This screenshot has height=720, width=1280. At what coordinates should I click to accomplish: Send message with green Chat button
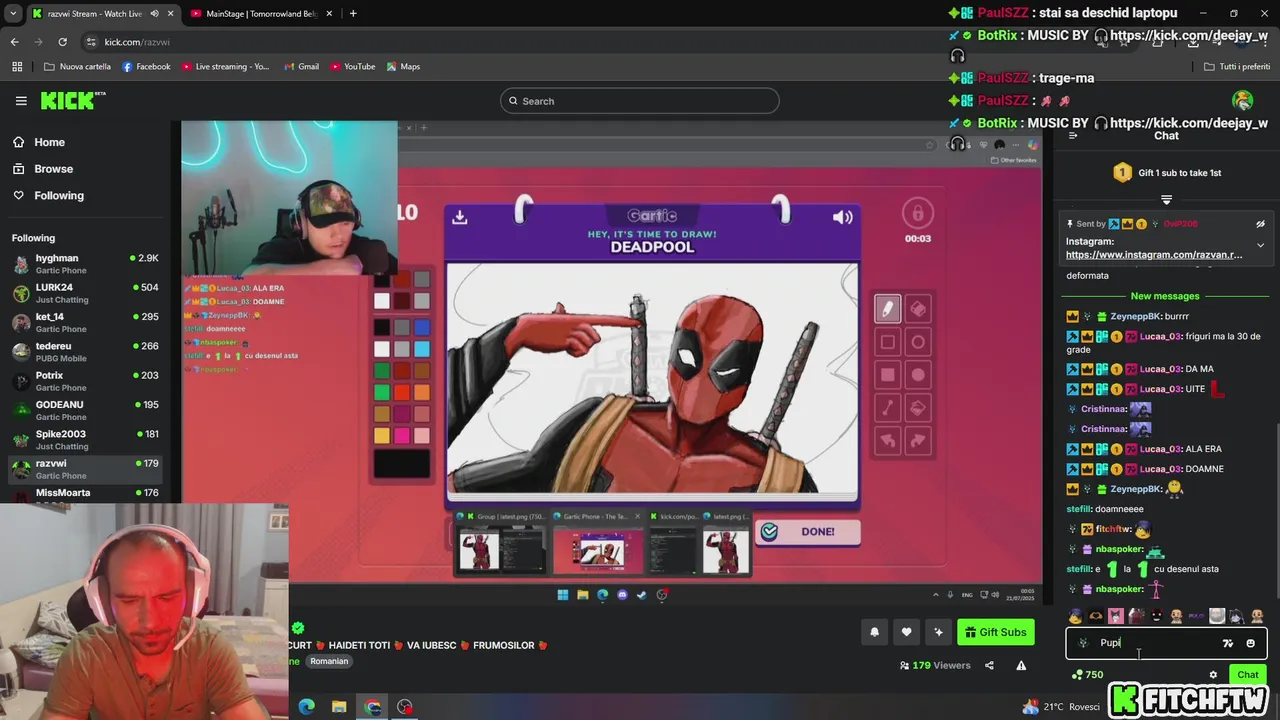[1247, 675]
